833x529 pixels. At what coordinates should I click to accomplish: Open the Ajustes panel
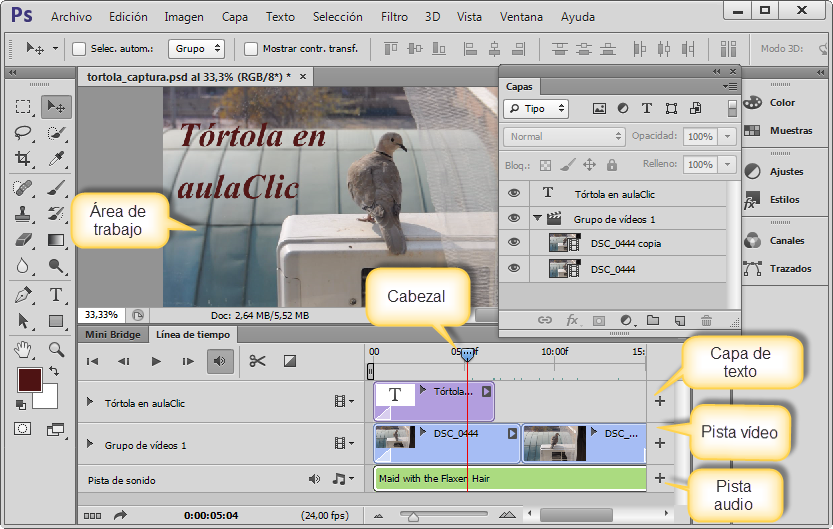coord(774,171)
